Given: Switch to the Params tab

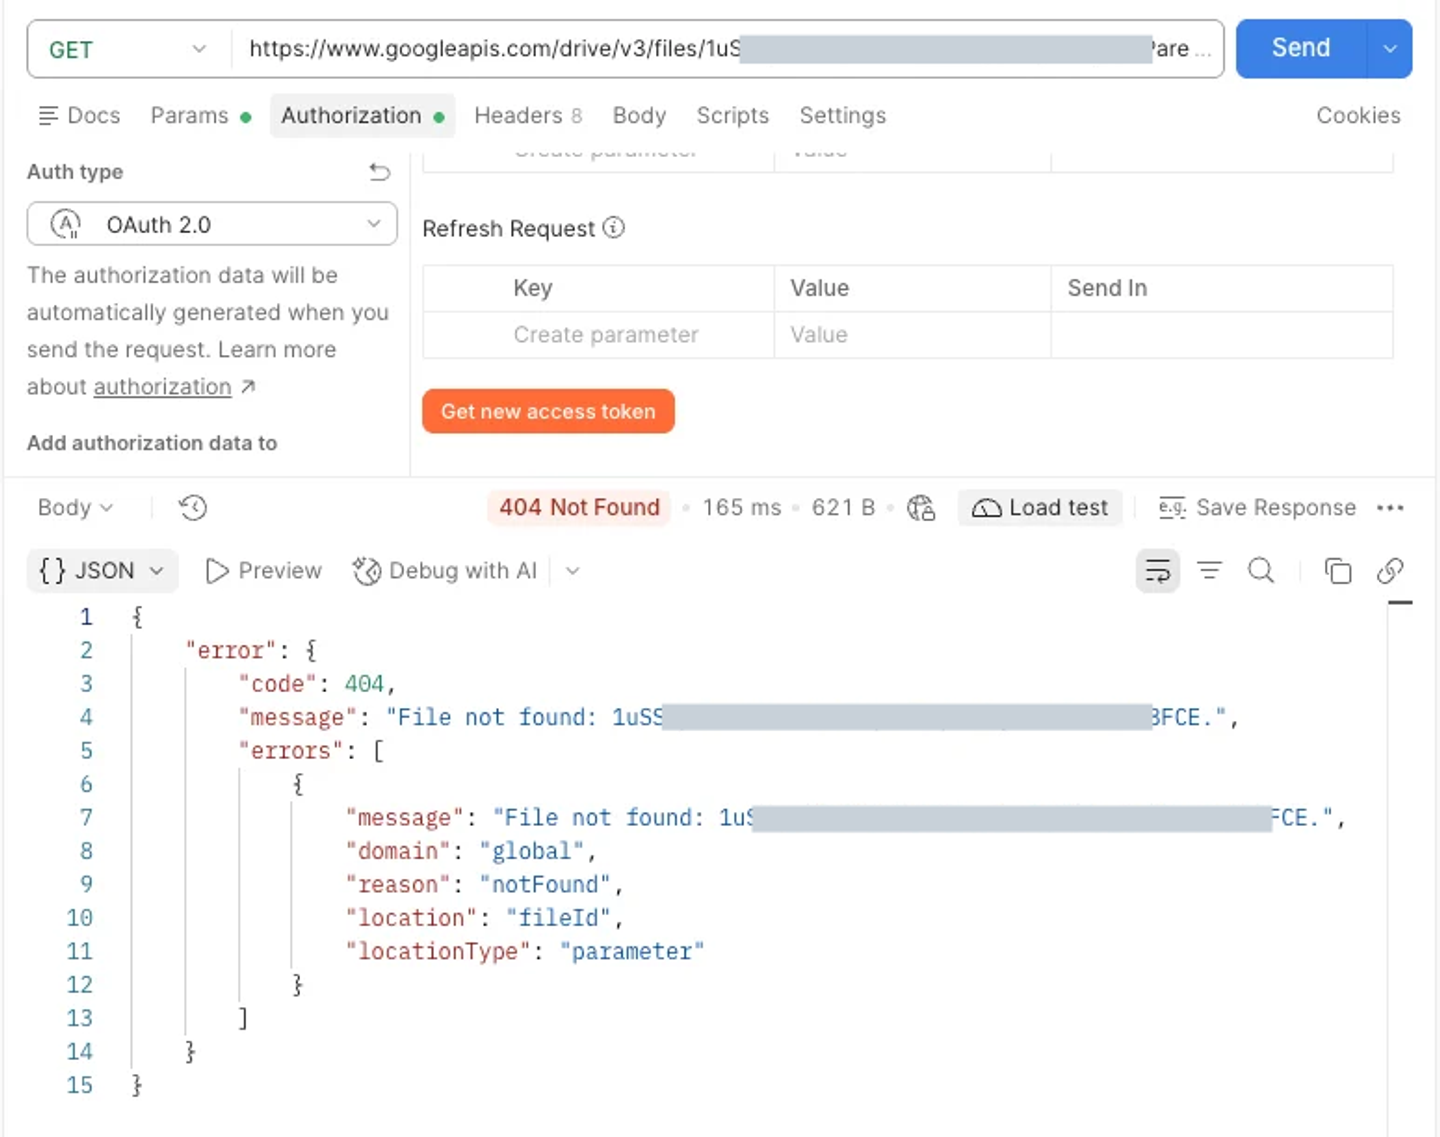Looking at the screenshot, I should (201, 116).
